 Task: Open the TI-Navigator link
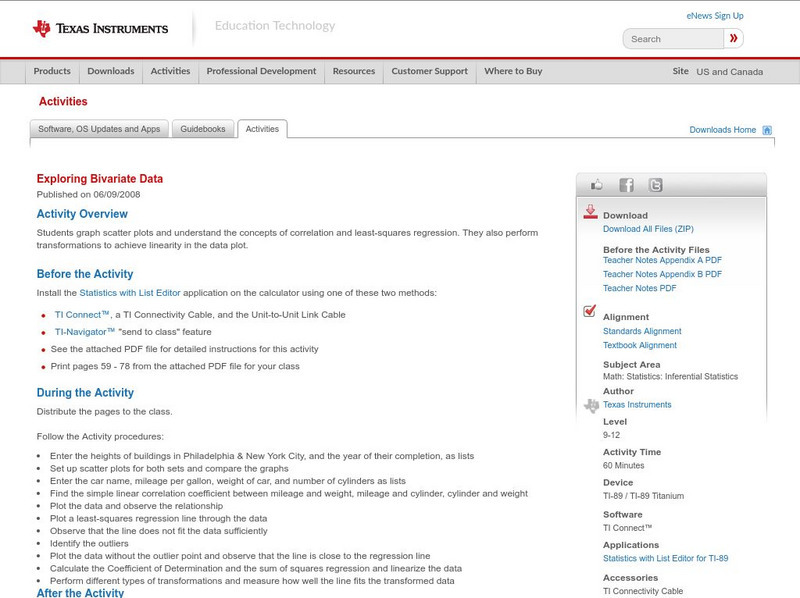tap(85, 332)
